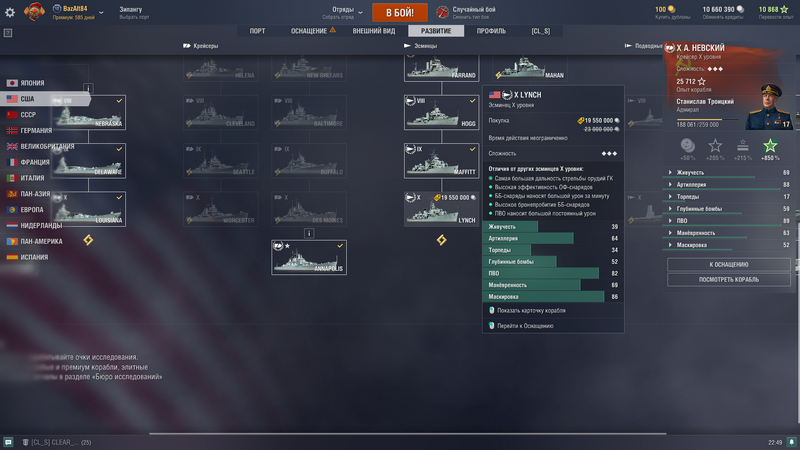Select the MAFFITT destroyer card

point(441,161)
